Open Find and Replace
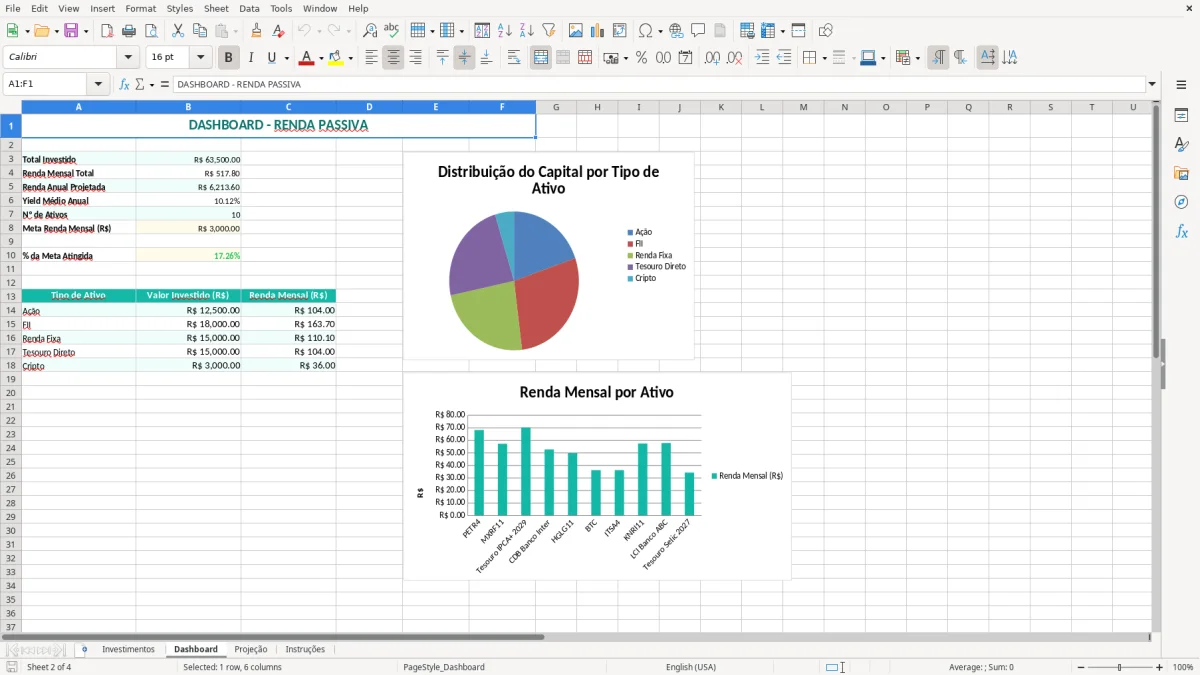Image resolution: width=1200 pixels, height=675 pixels. pyautogui.click(x=370, y=31)
